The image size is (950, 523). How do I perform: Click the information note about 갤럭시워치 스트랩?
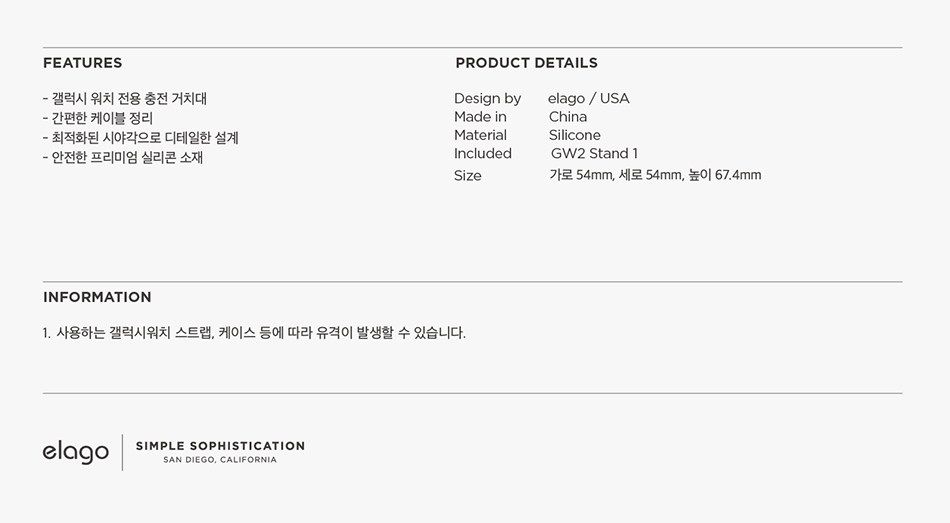(260, 333)
